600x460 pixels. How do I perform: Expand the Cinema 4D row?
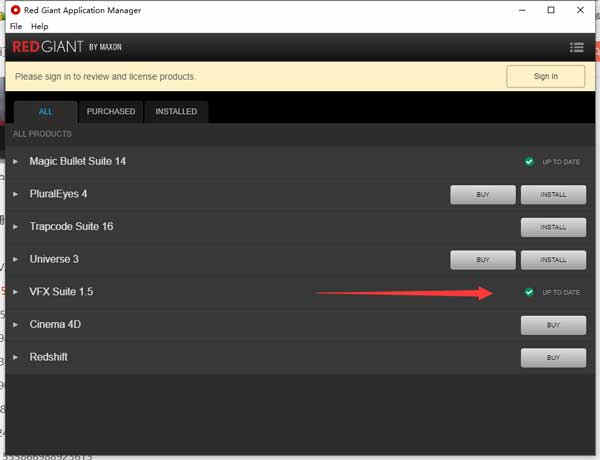tap(15, 325)
